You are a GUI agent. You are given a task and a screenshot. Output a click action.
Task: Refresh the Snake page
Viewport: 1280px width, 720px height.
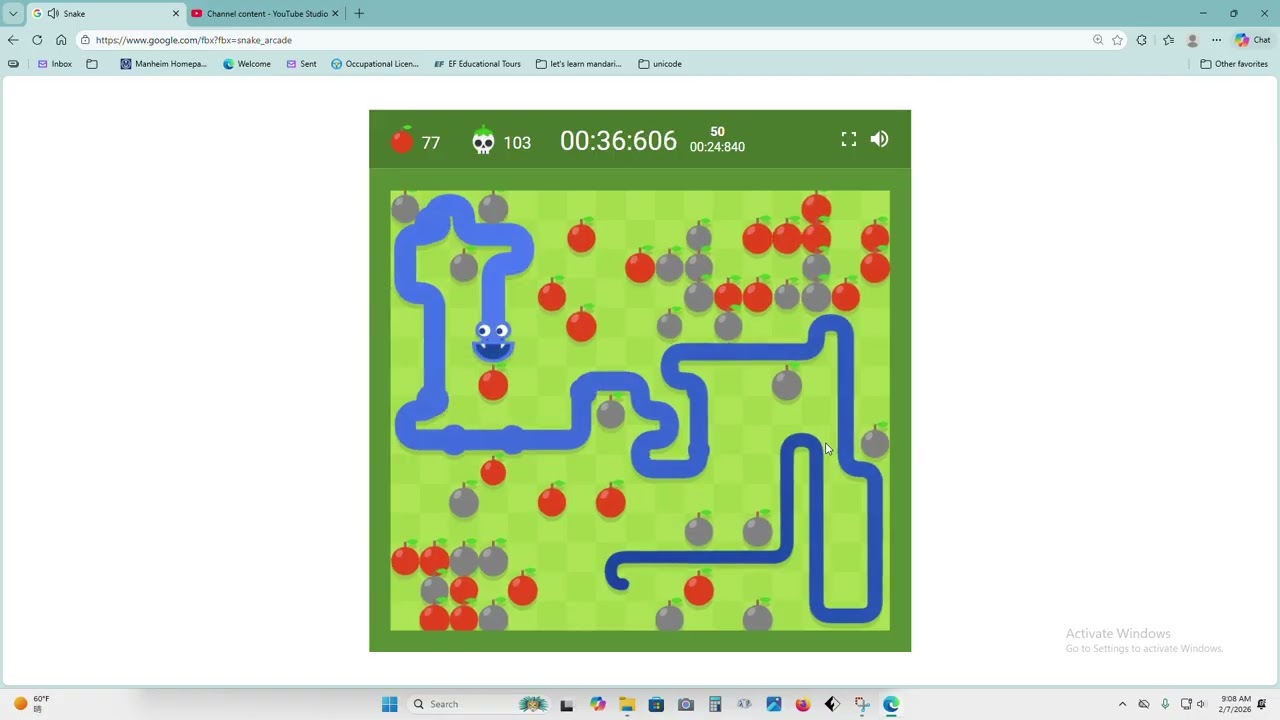pos(37,40)
